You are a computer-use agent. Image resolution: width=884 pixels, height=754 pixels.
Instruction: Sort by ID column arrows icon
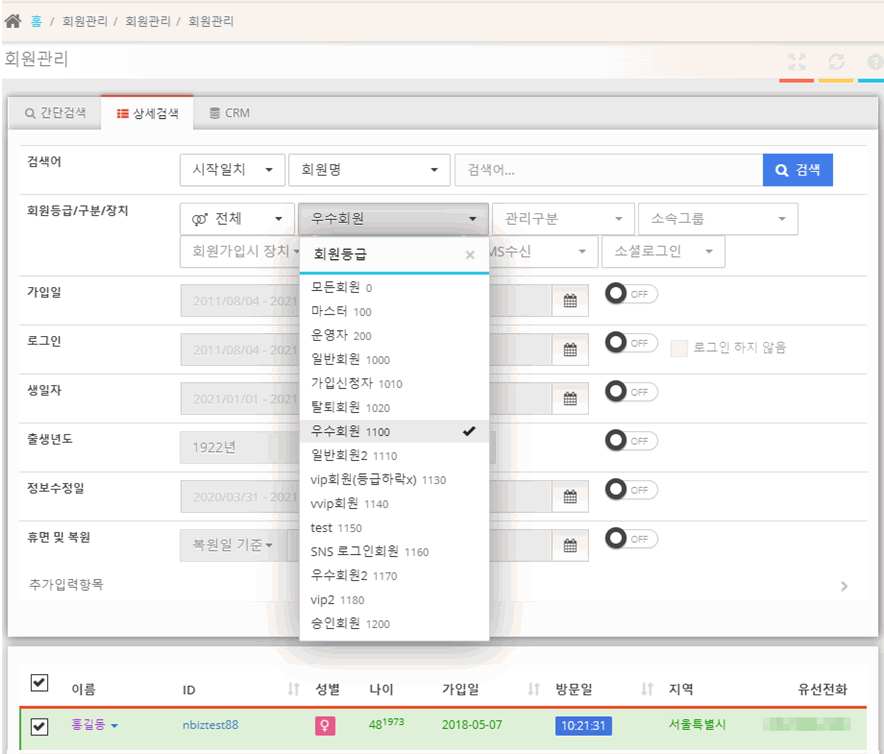click(293, 689)
